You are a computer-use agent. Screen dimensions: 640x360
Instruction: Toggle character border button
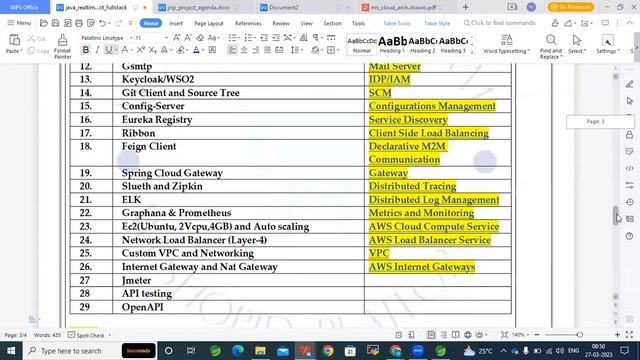pos(212,50)
